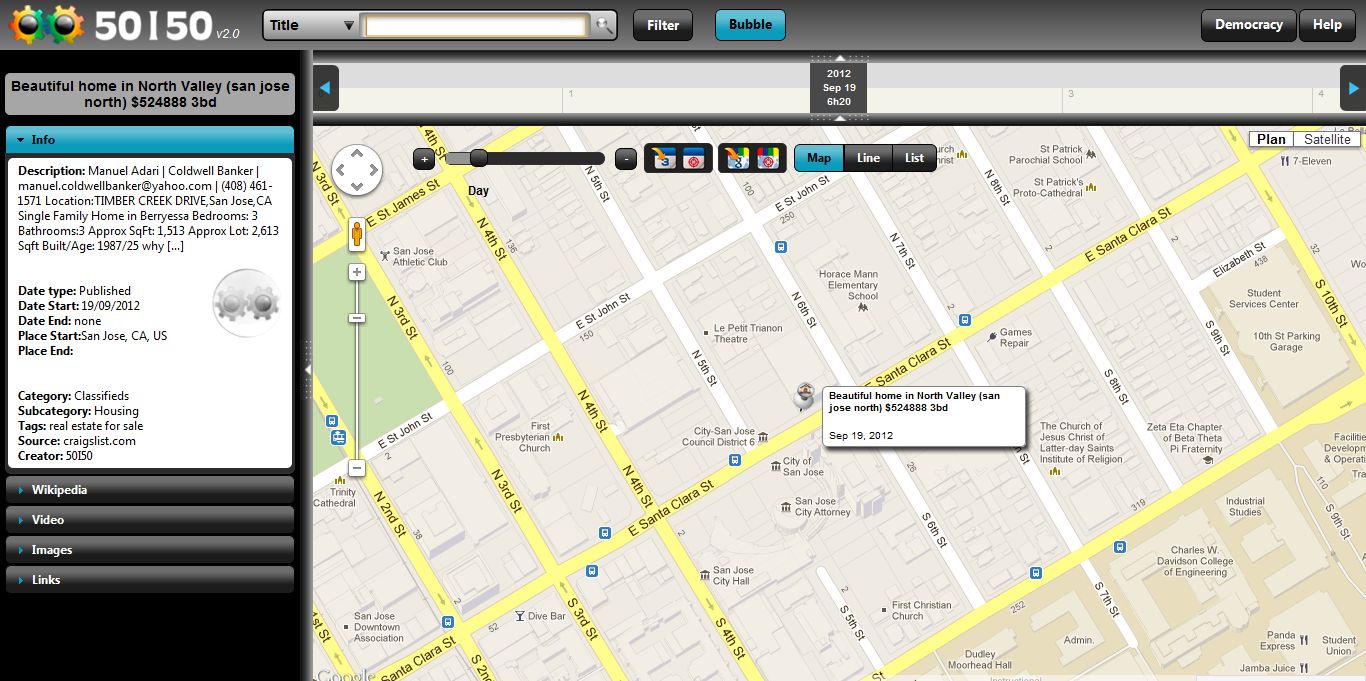Expand the Wikipedia section
The width and height of the screenshot is (1366, 681).
pyautogui.click(x=150, y=490)
